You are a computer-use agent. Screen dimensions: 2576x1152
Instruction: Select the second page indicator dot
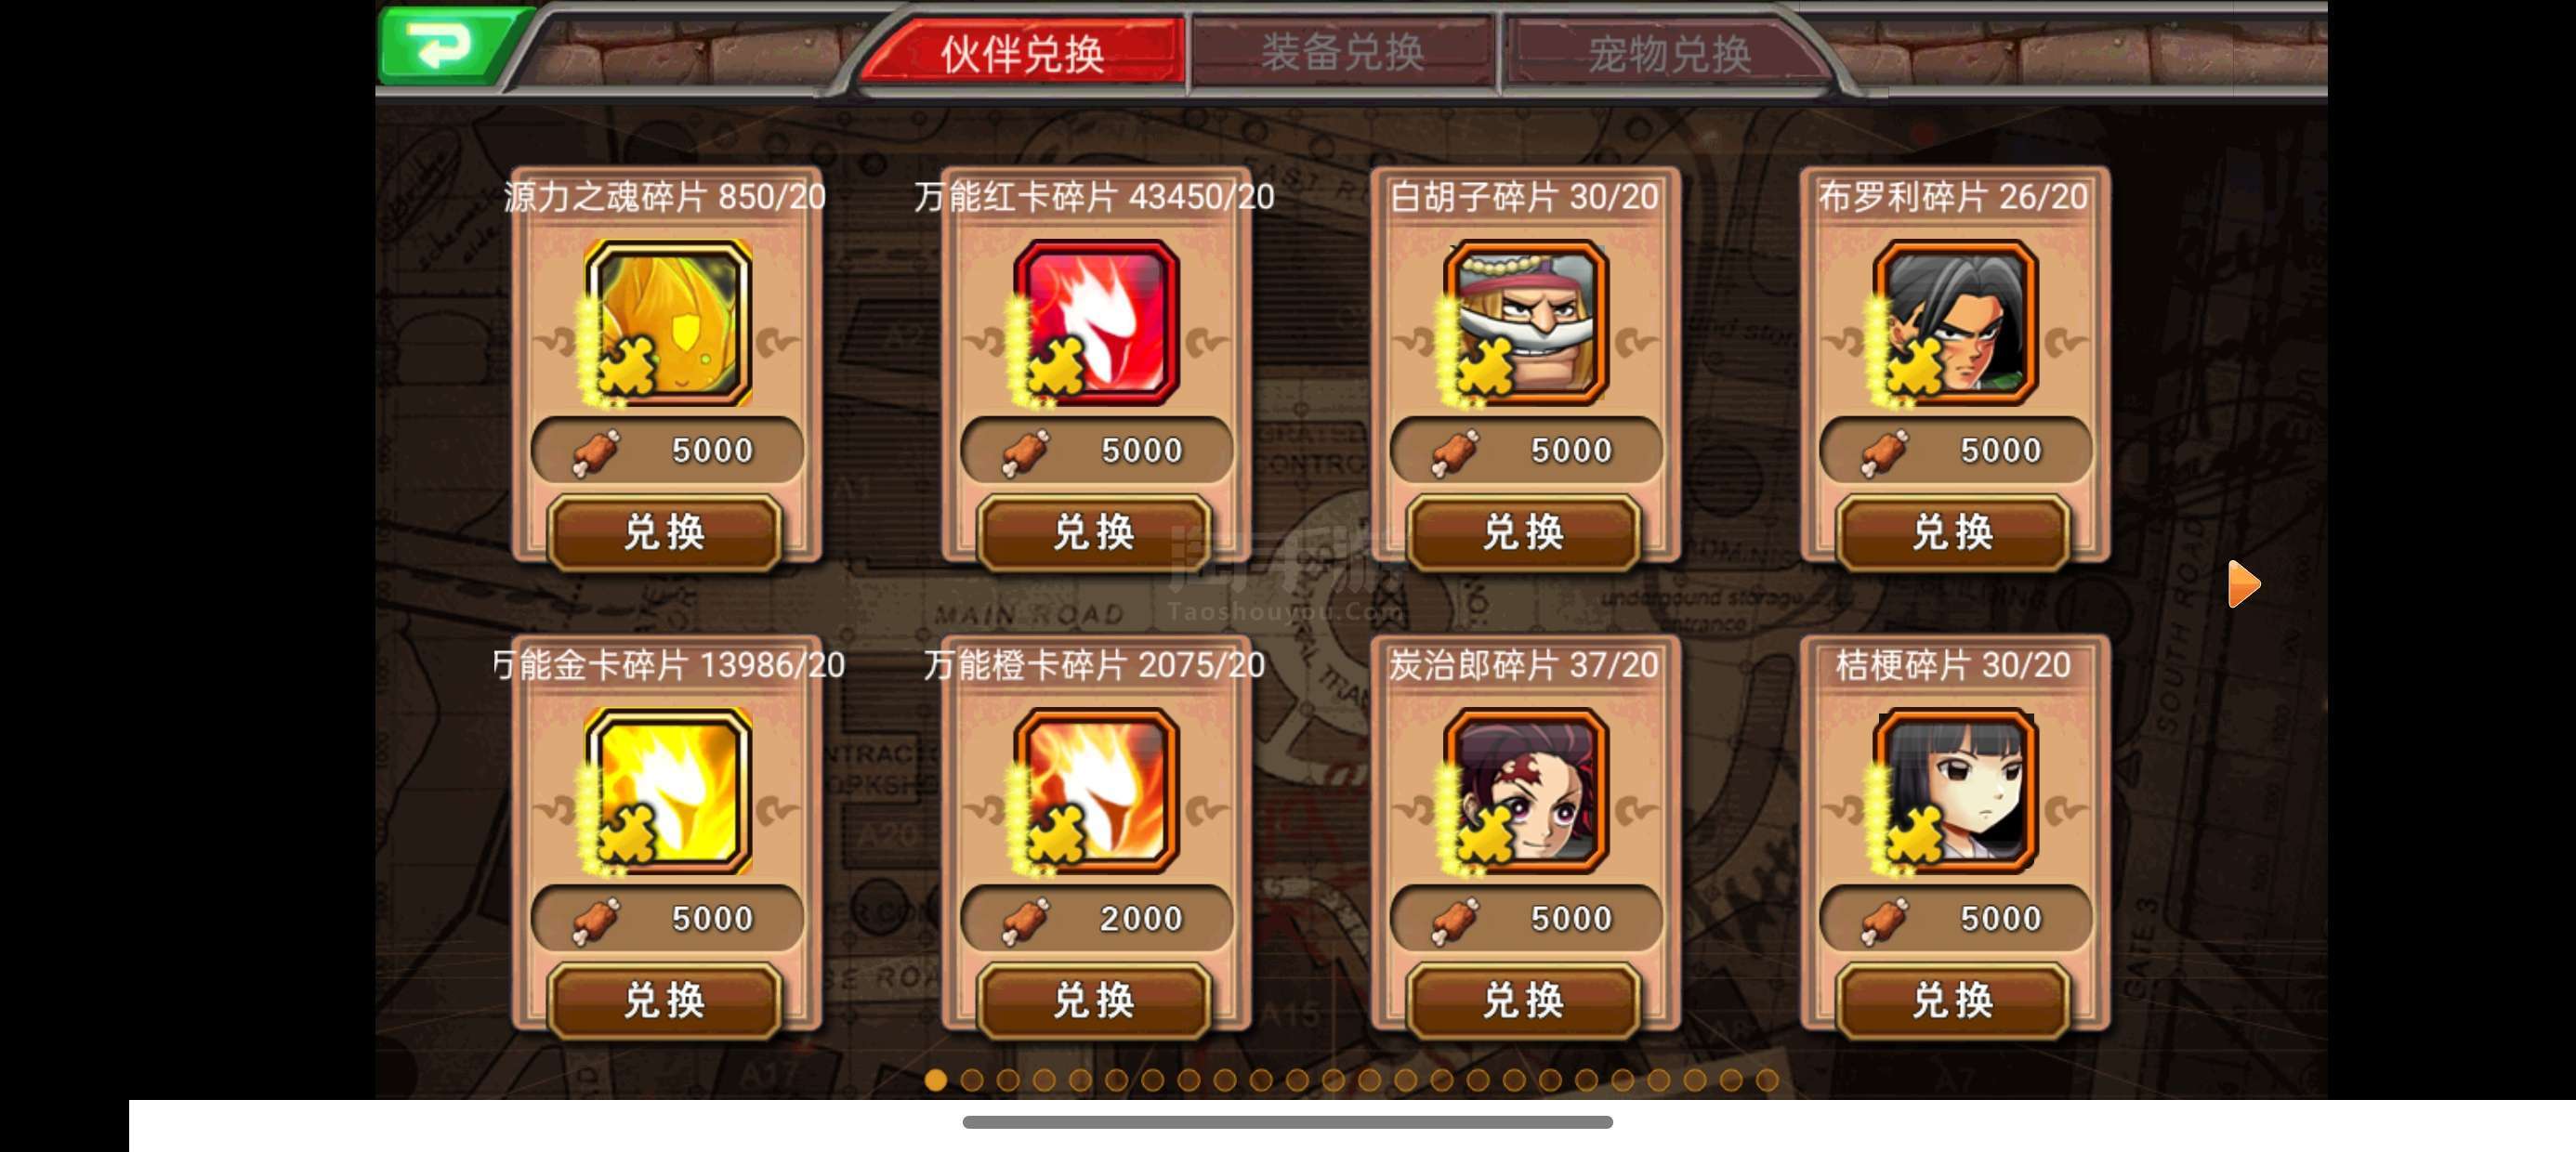tap(971, 1080)
